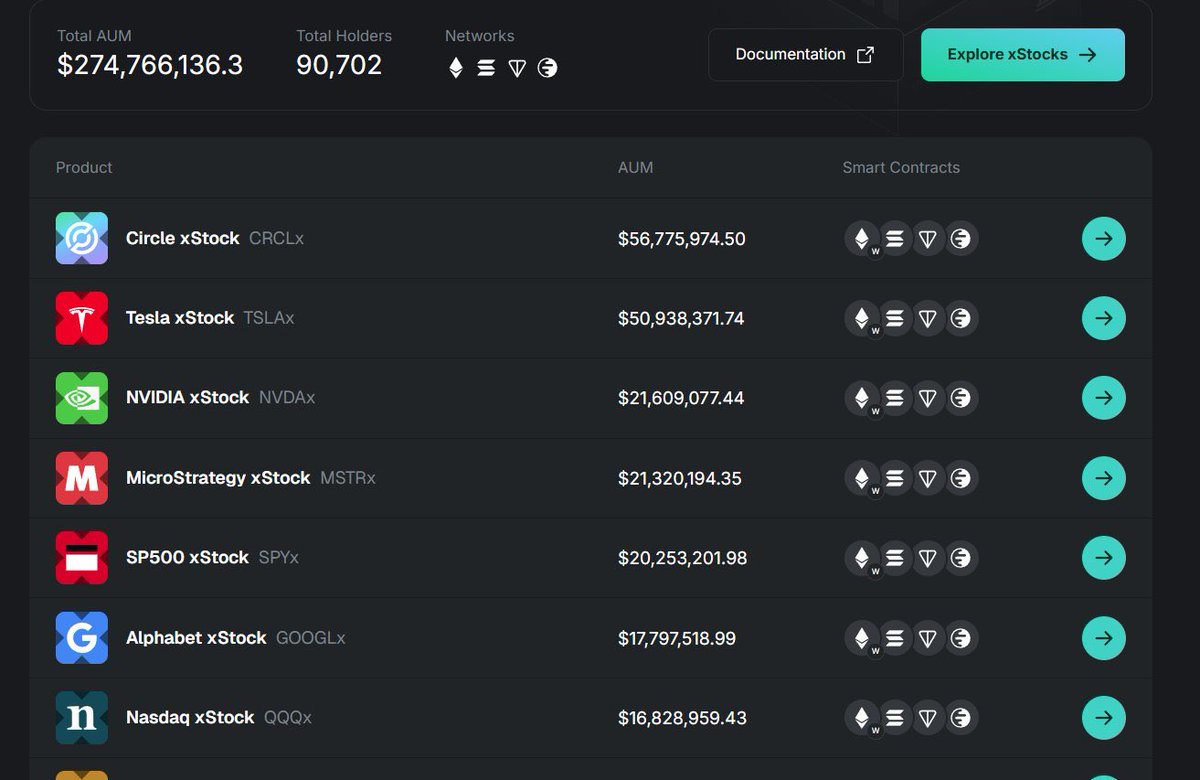Click the $21,609,077.44 AUM value
Screen dimensions: 1200x780
pos(681,398)
